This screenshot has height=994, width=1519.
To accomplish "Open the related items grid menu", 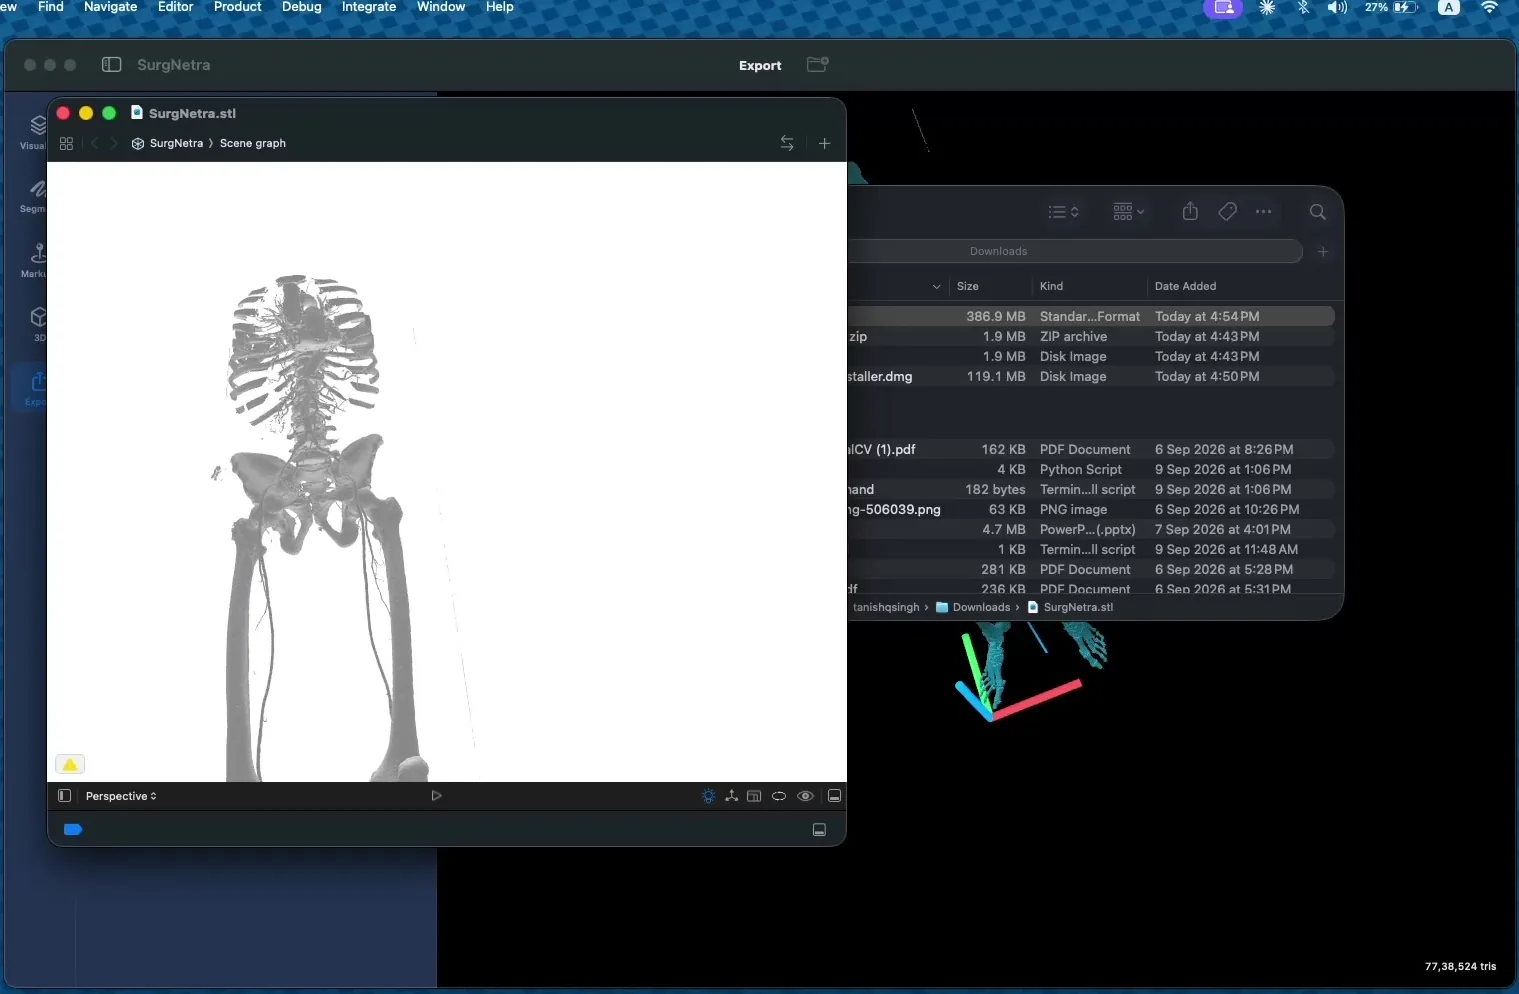I will click(x=66, y=144).
